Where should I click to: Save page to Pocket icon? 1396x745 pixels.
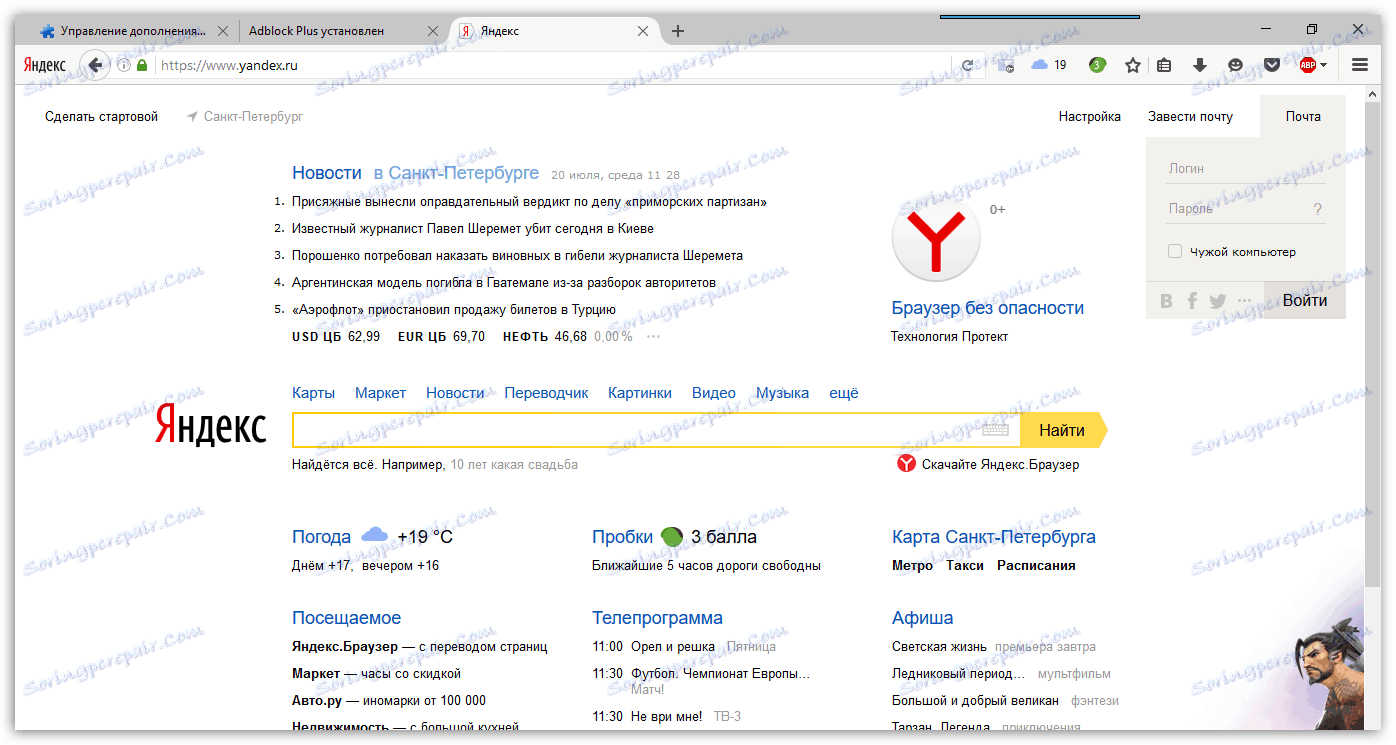(1272, 65)
